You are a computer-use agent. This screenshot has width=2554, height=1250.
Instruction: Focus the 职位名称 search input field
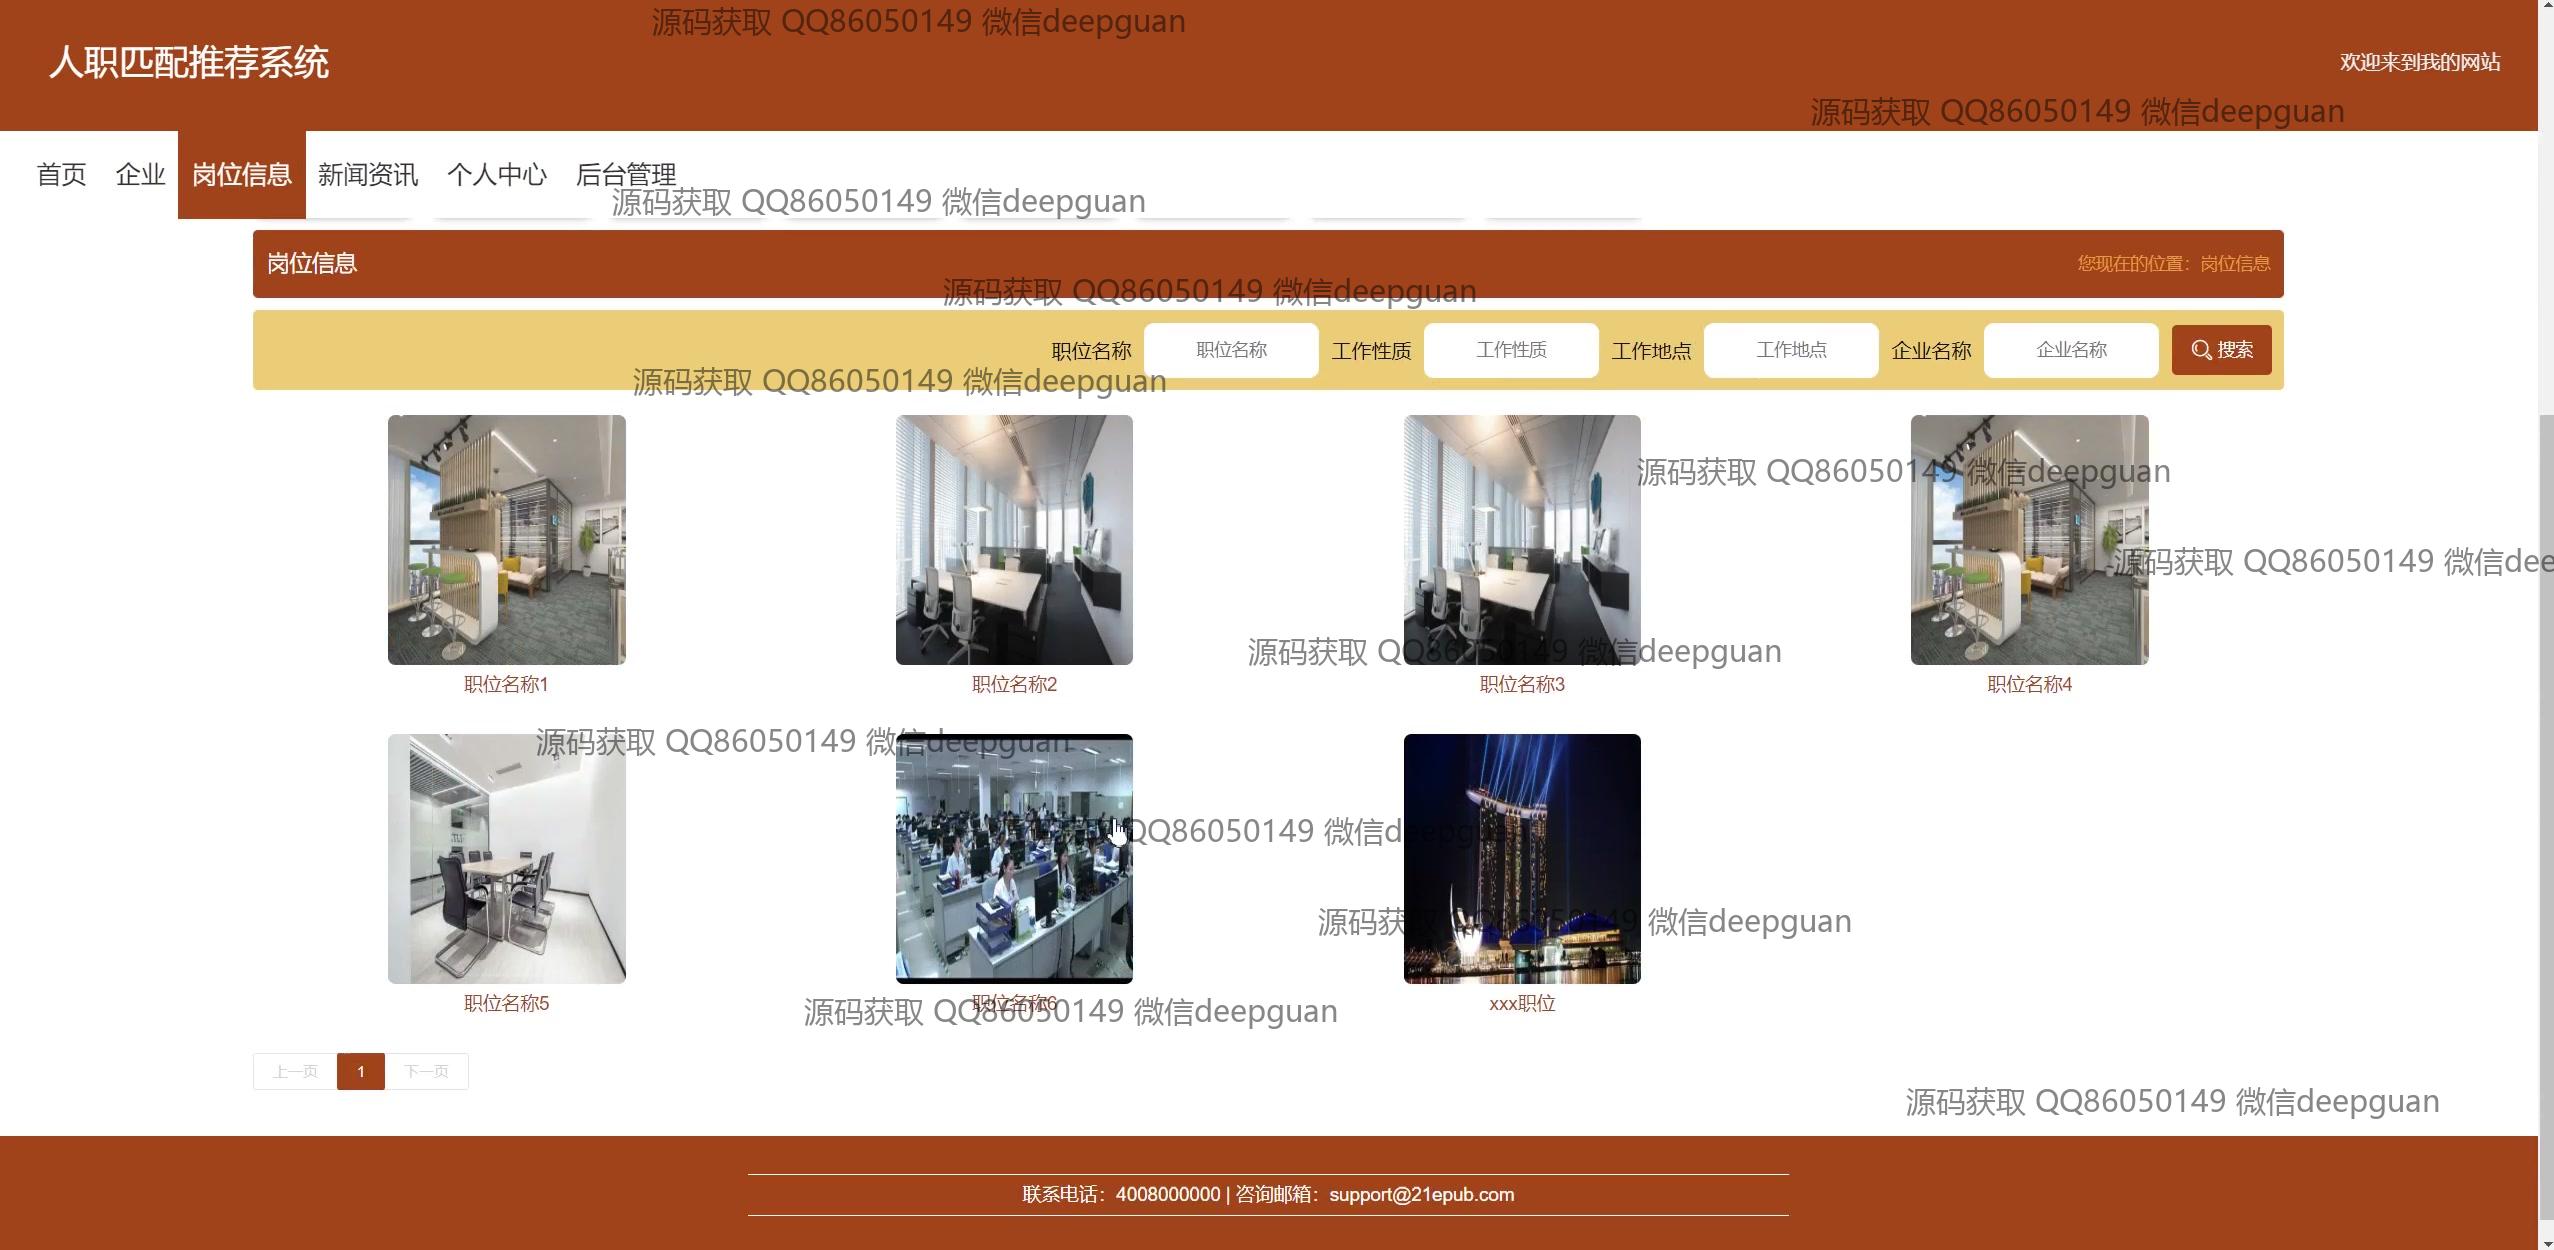(1230, 350)
